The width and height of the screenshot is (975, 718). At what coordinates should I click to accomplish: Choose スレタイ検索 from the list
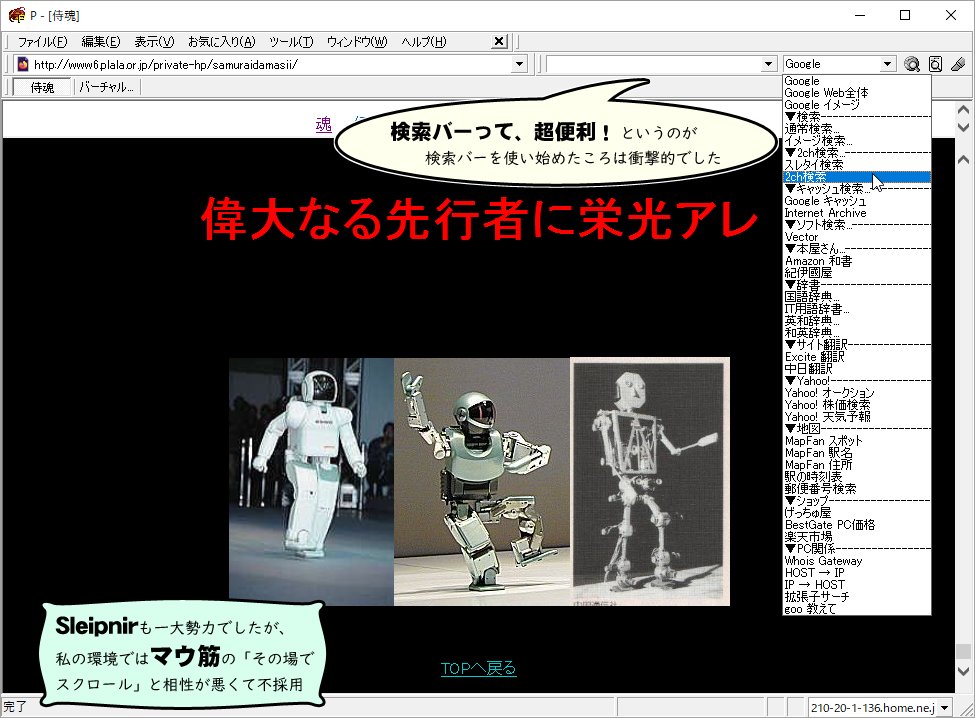pyautogui.click(x=857, y=165)
